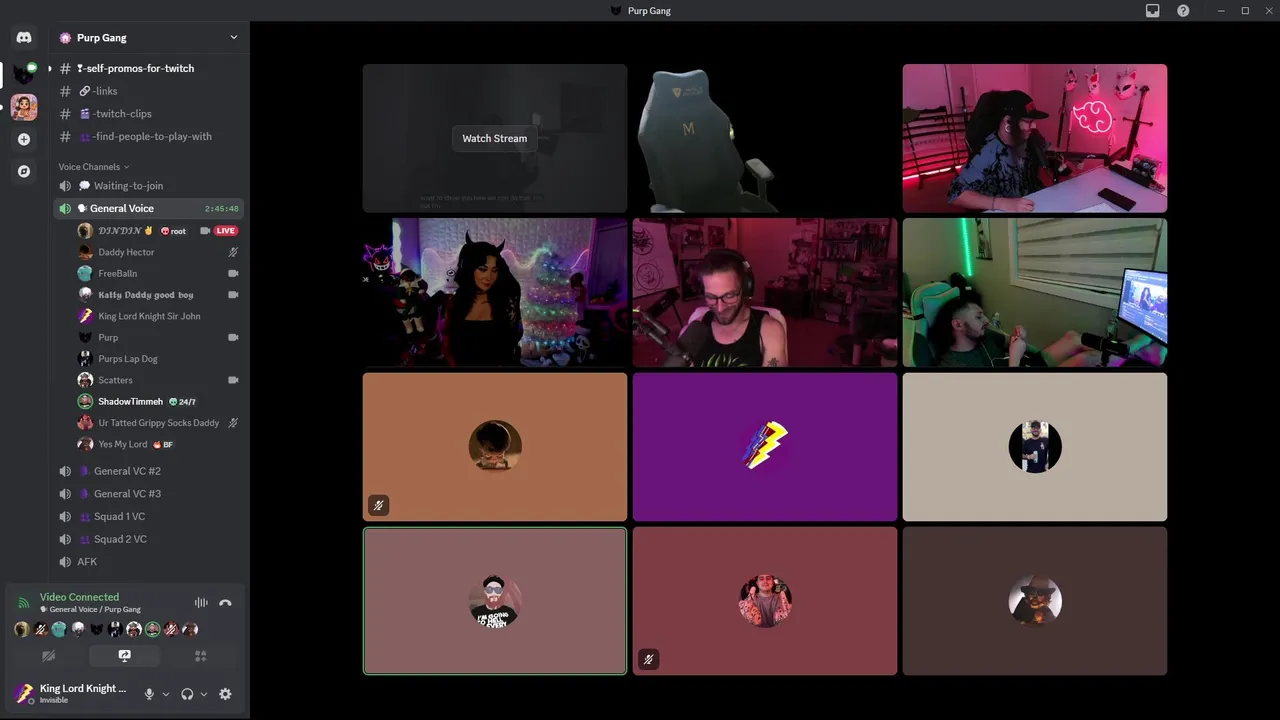Collapse the Voice Channels category
The image size is (1280, 720).
coord(93,167)
